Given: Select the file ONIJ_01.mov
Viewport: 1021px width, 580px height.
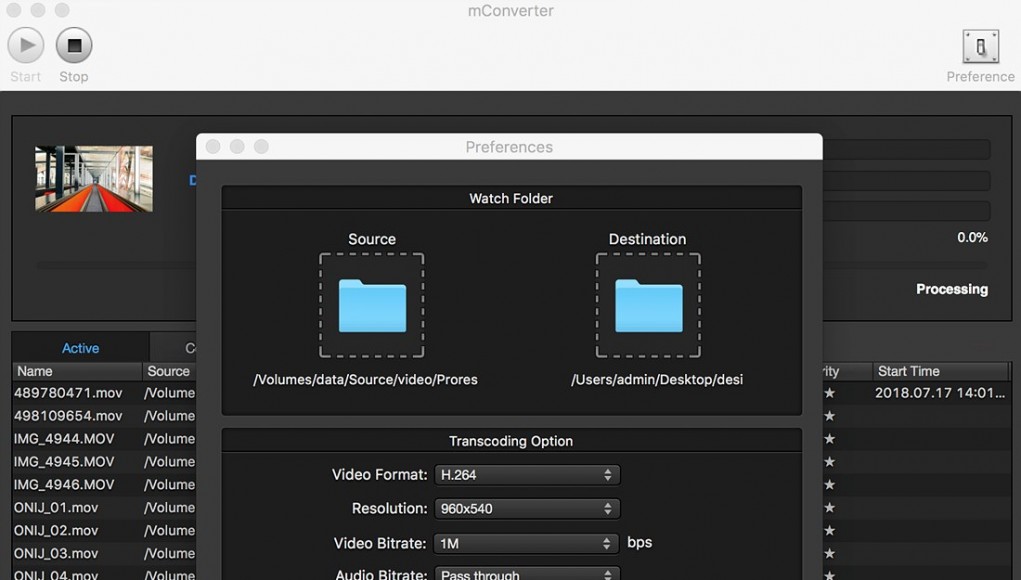Looking at the screenshot, I should (x=56, y=507).
